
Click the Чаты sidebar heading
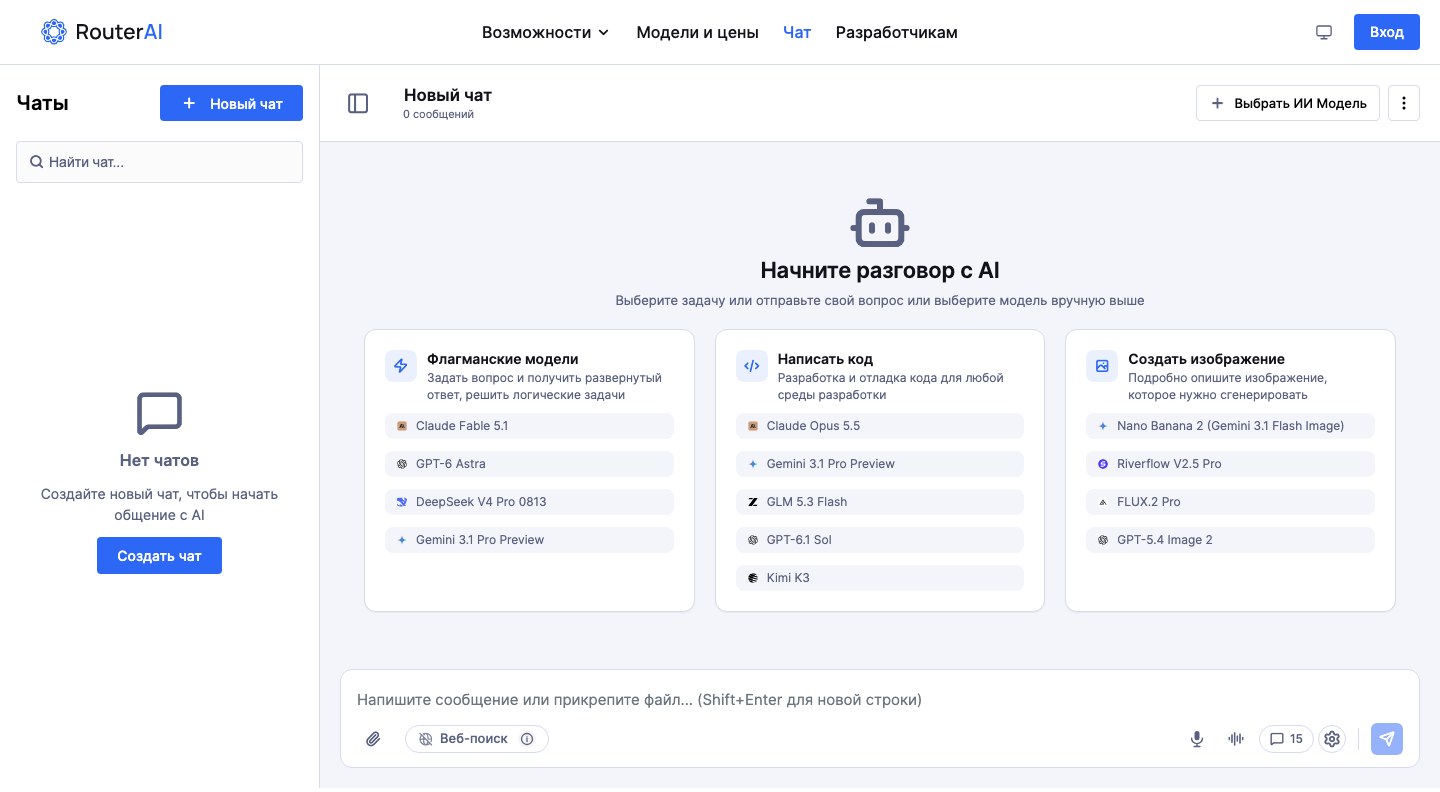coord(43,103)
